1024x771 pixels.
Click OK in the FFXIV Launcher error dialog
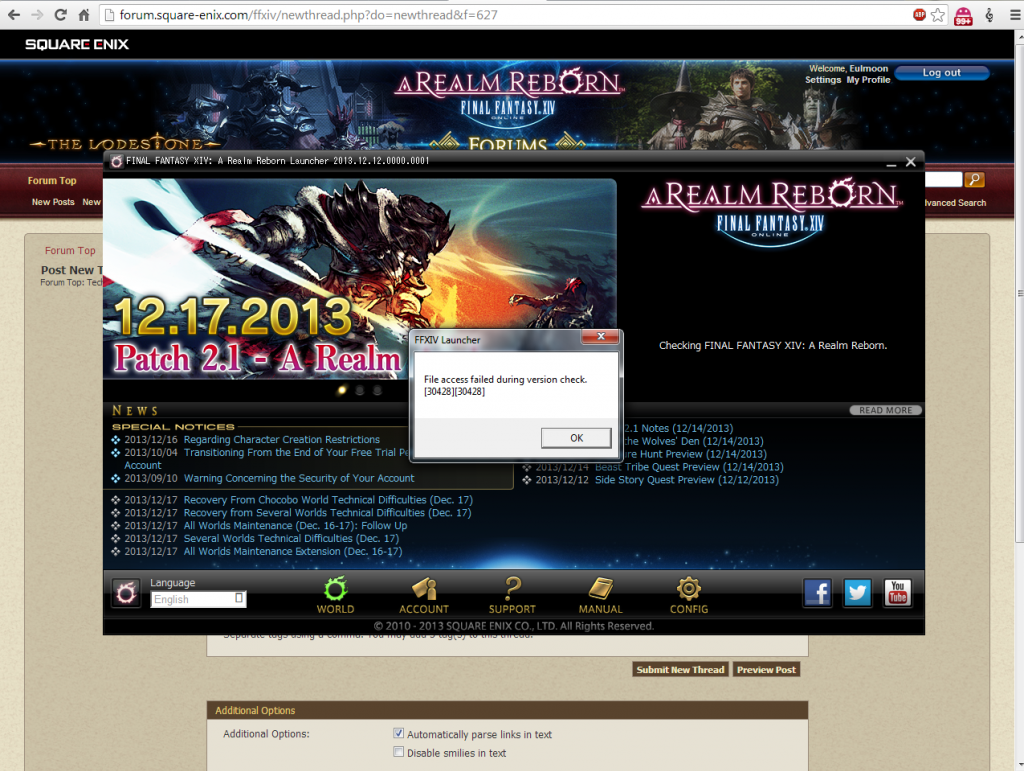[x=576, y=438]
